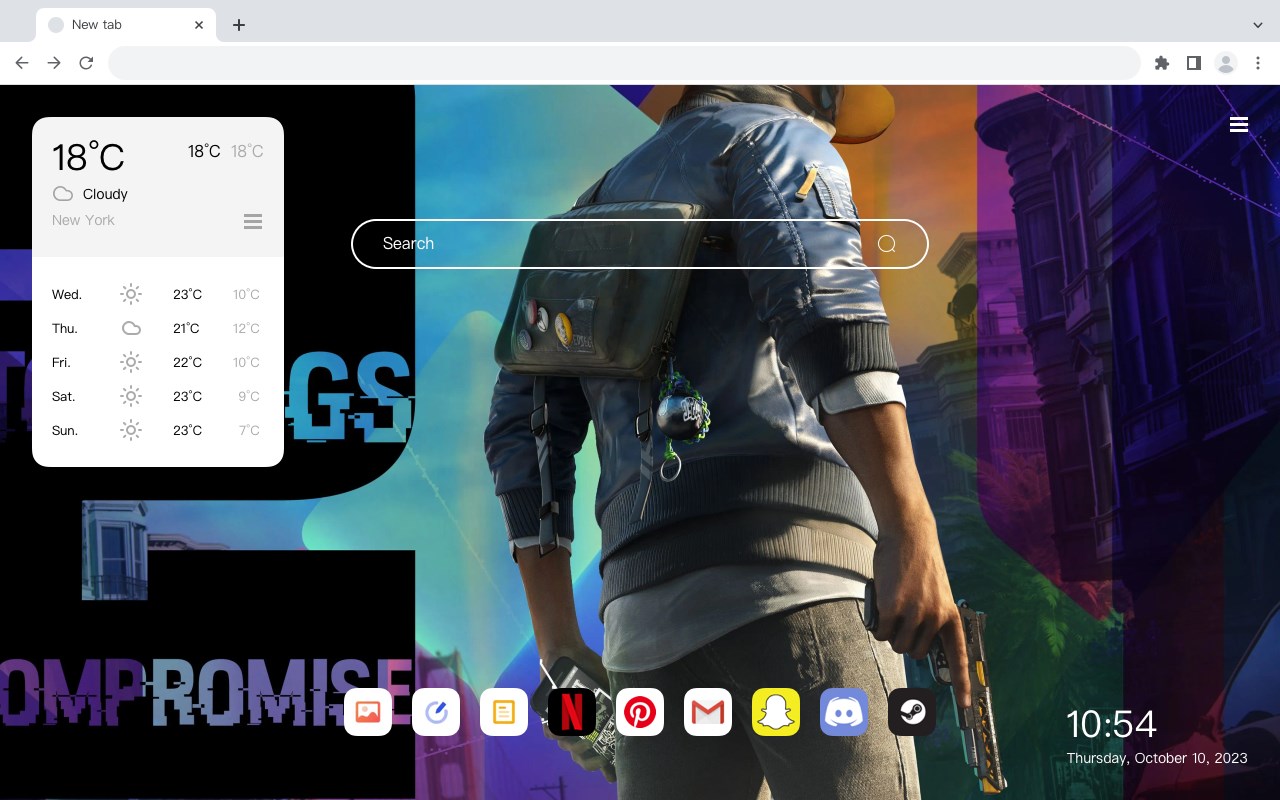This screenshot has height=800, width=1280.
Task: Open the Pinterest shortcut icon
Action: pos(640,712)
